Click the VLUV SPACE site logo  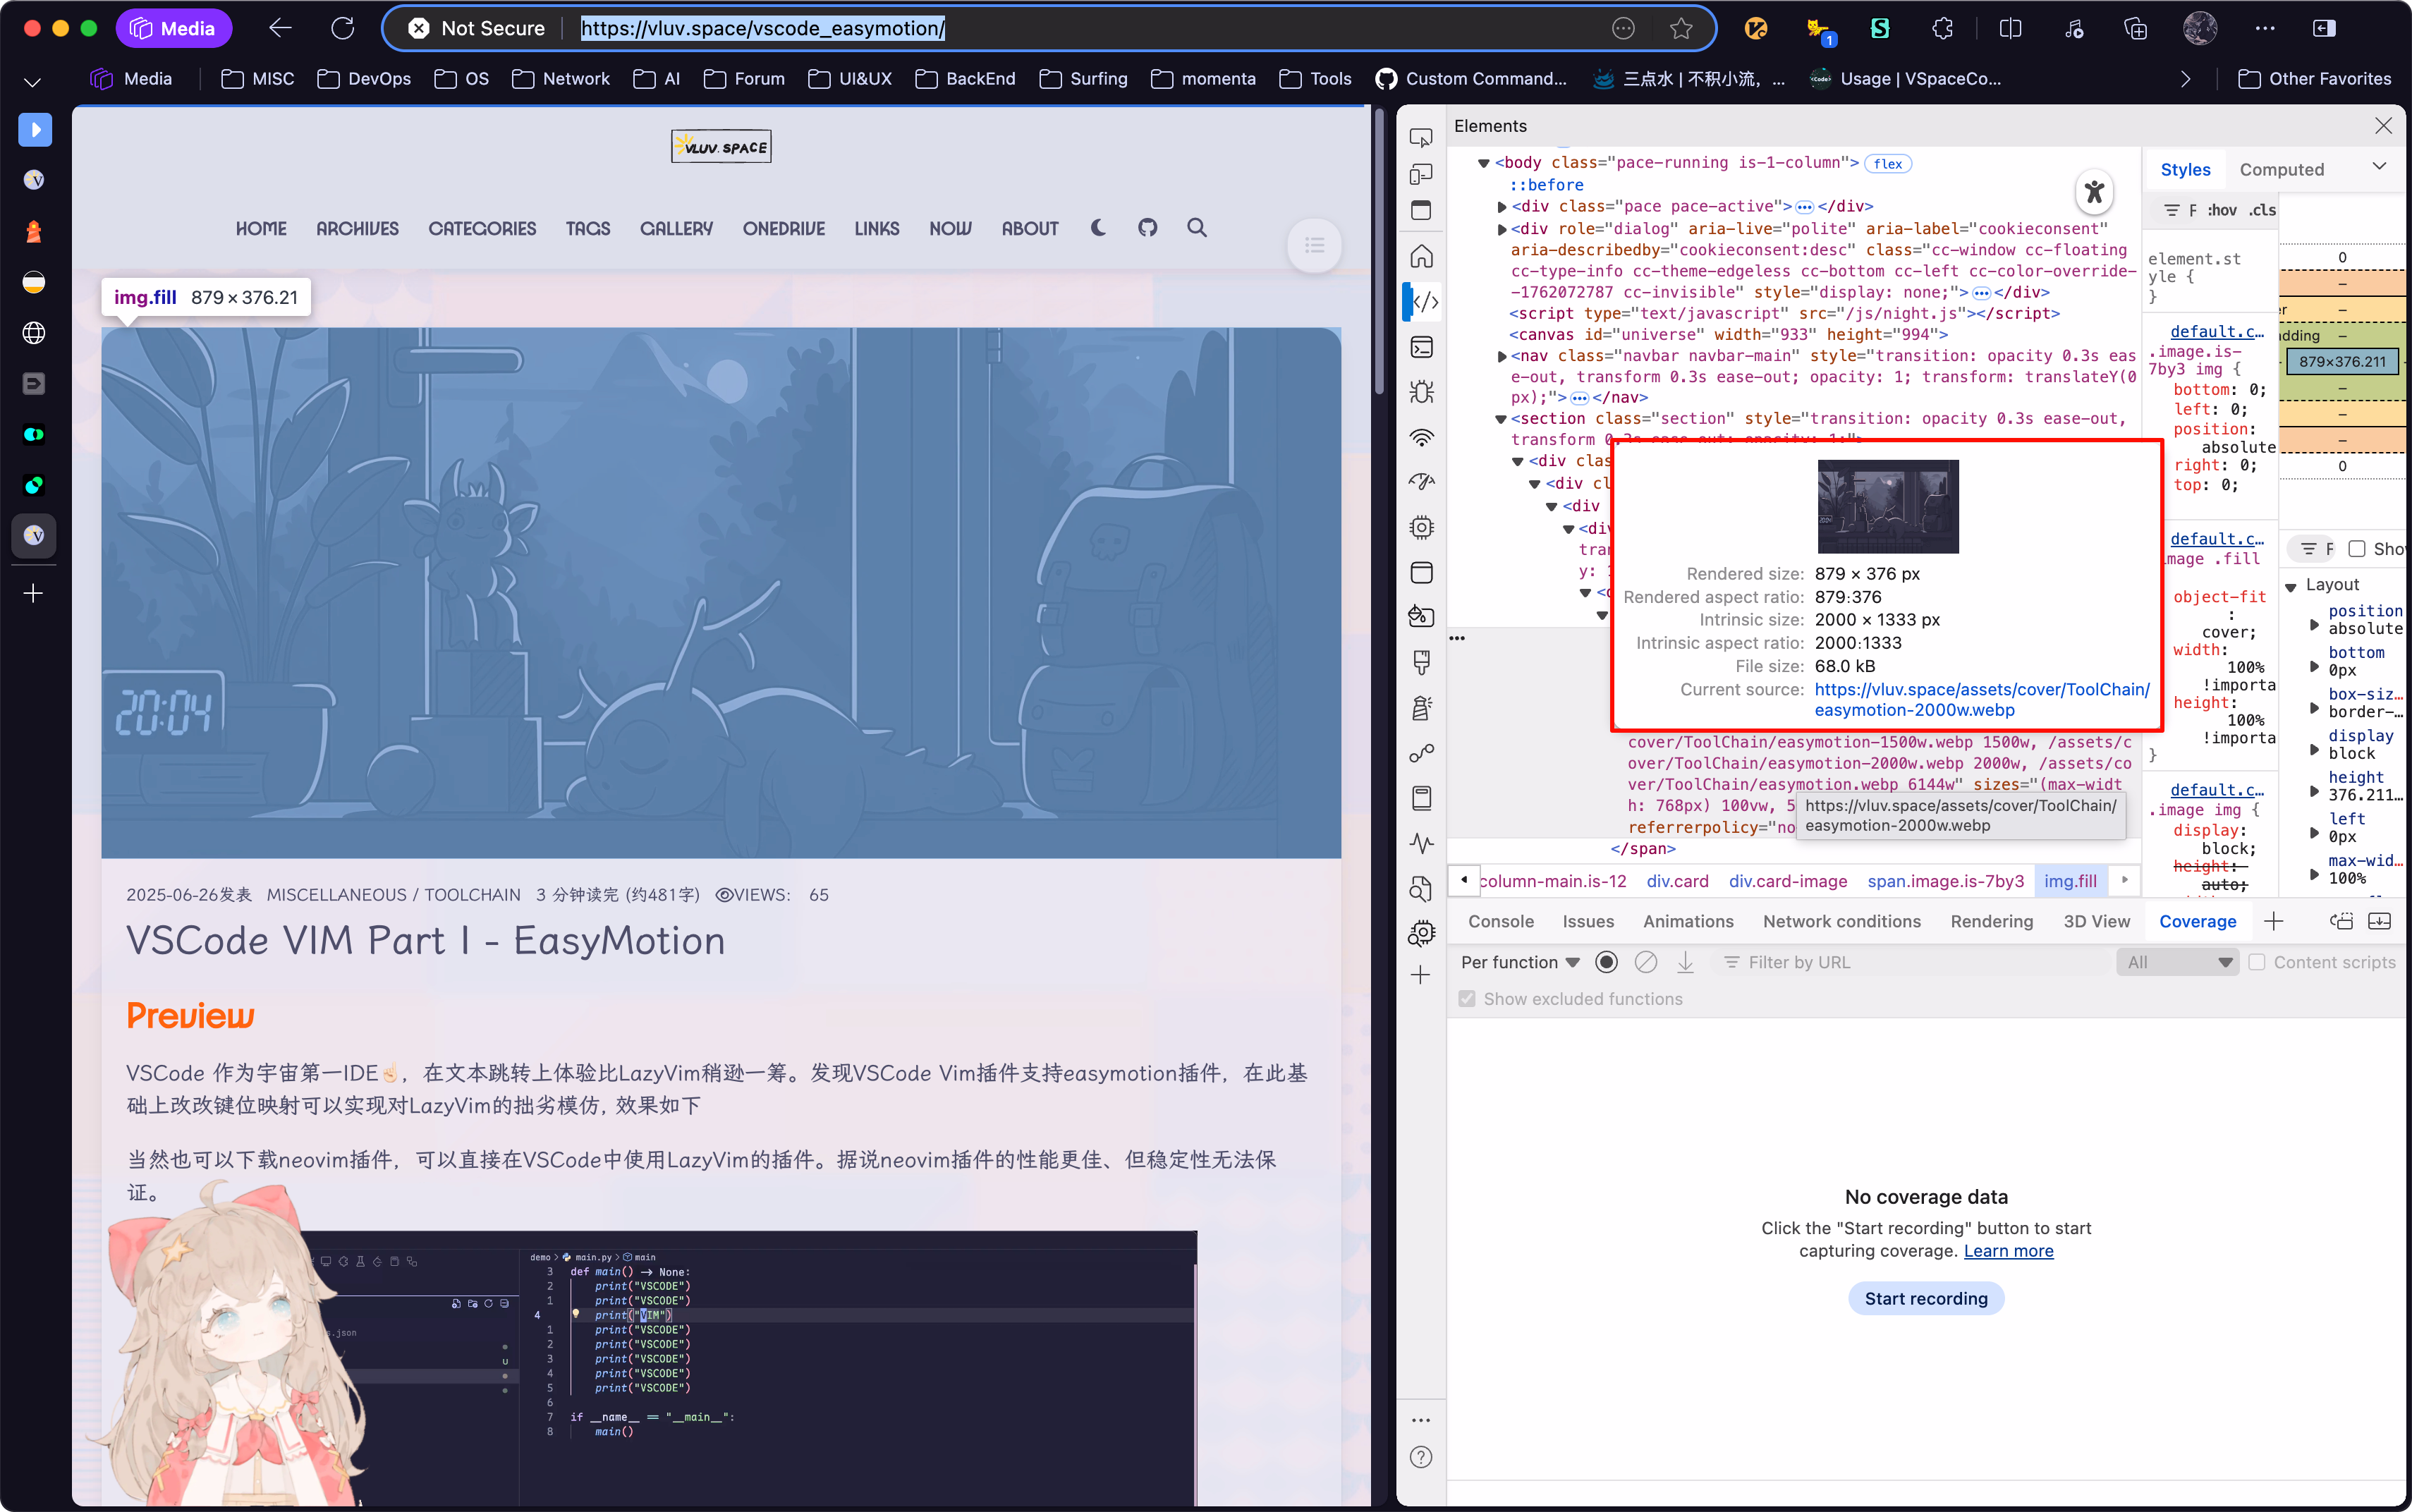[721, 147]
